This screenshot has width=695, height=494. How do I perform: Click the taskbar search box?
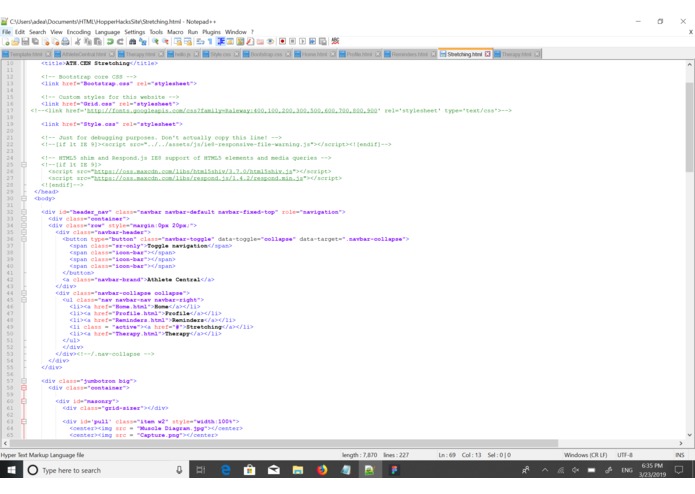pyautogui.click(x=105, y=470)
